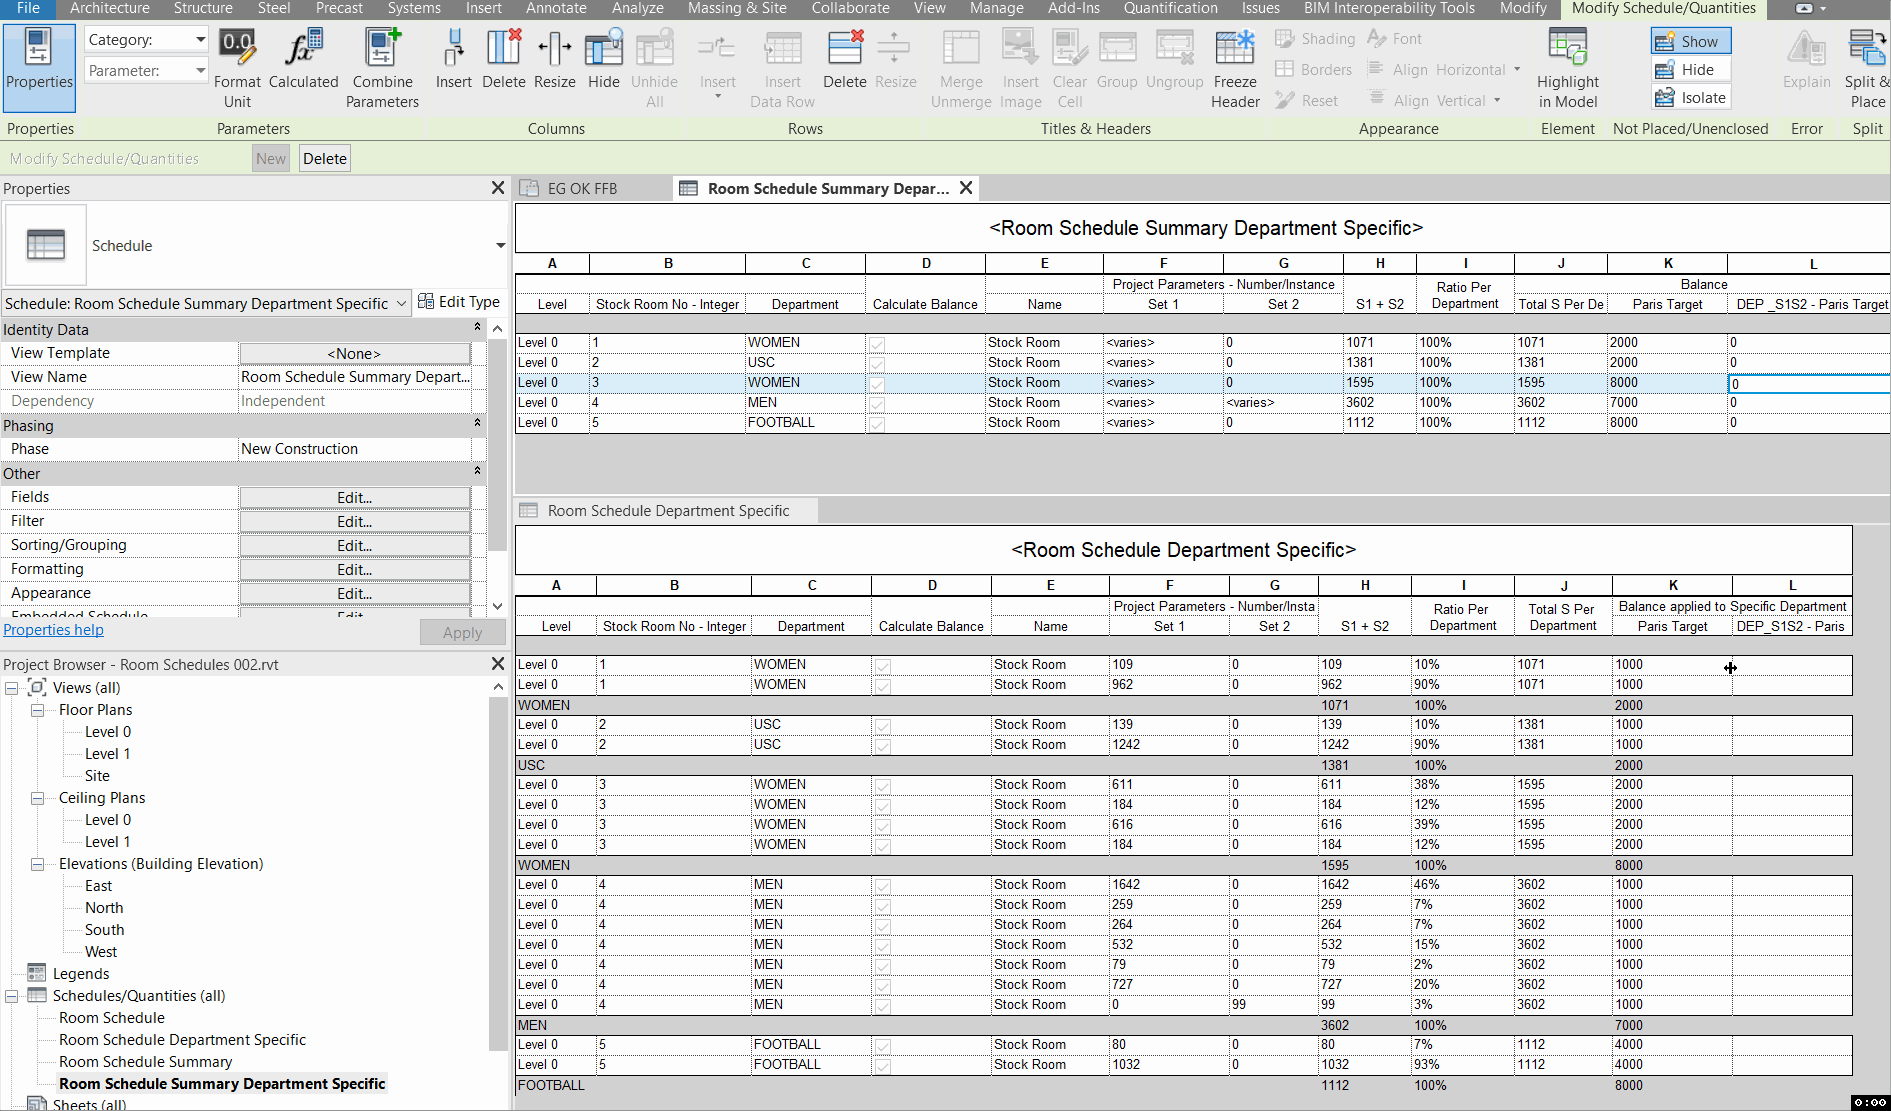Switch to the Manage ribbon tab
1891x1111 pixels.
(996, 8)
